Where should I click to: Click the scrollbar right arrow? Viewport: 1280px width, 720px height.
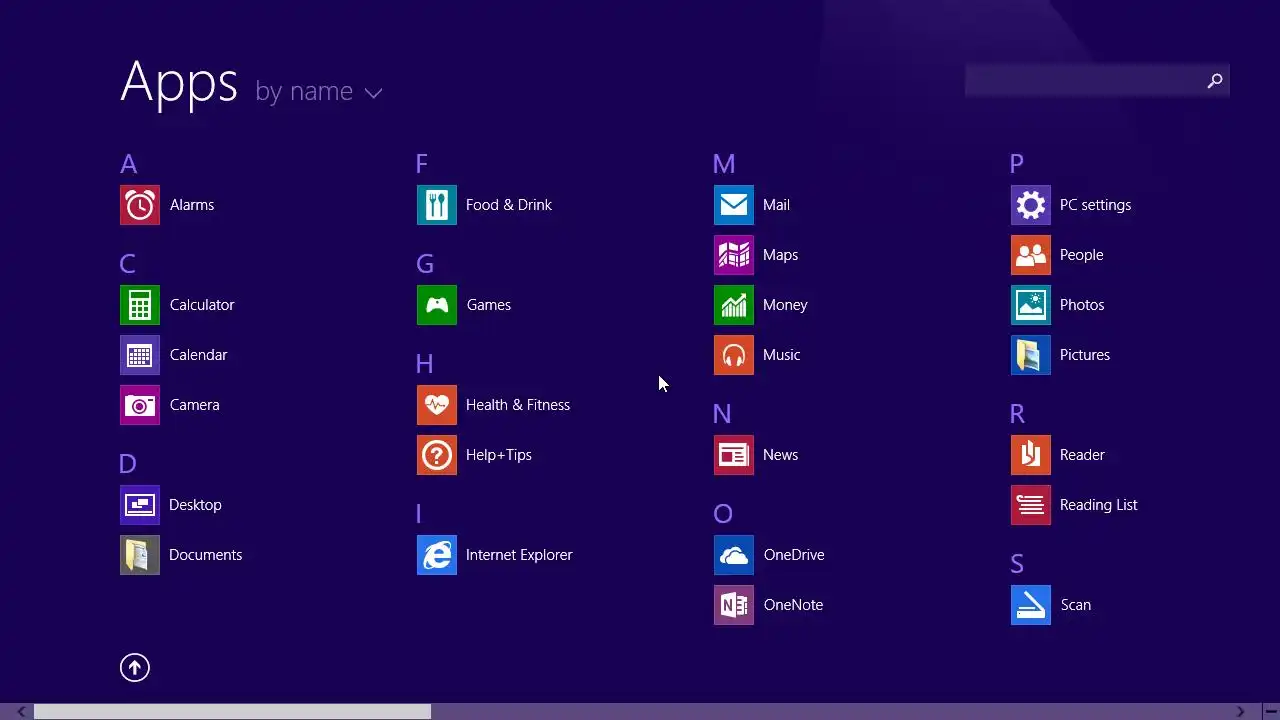pos(1240,712)
